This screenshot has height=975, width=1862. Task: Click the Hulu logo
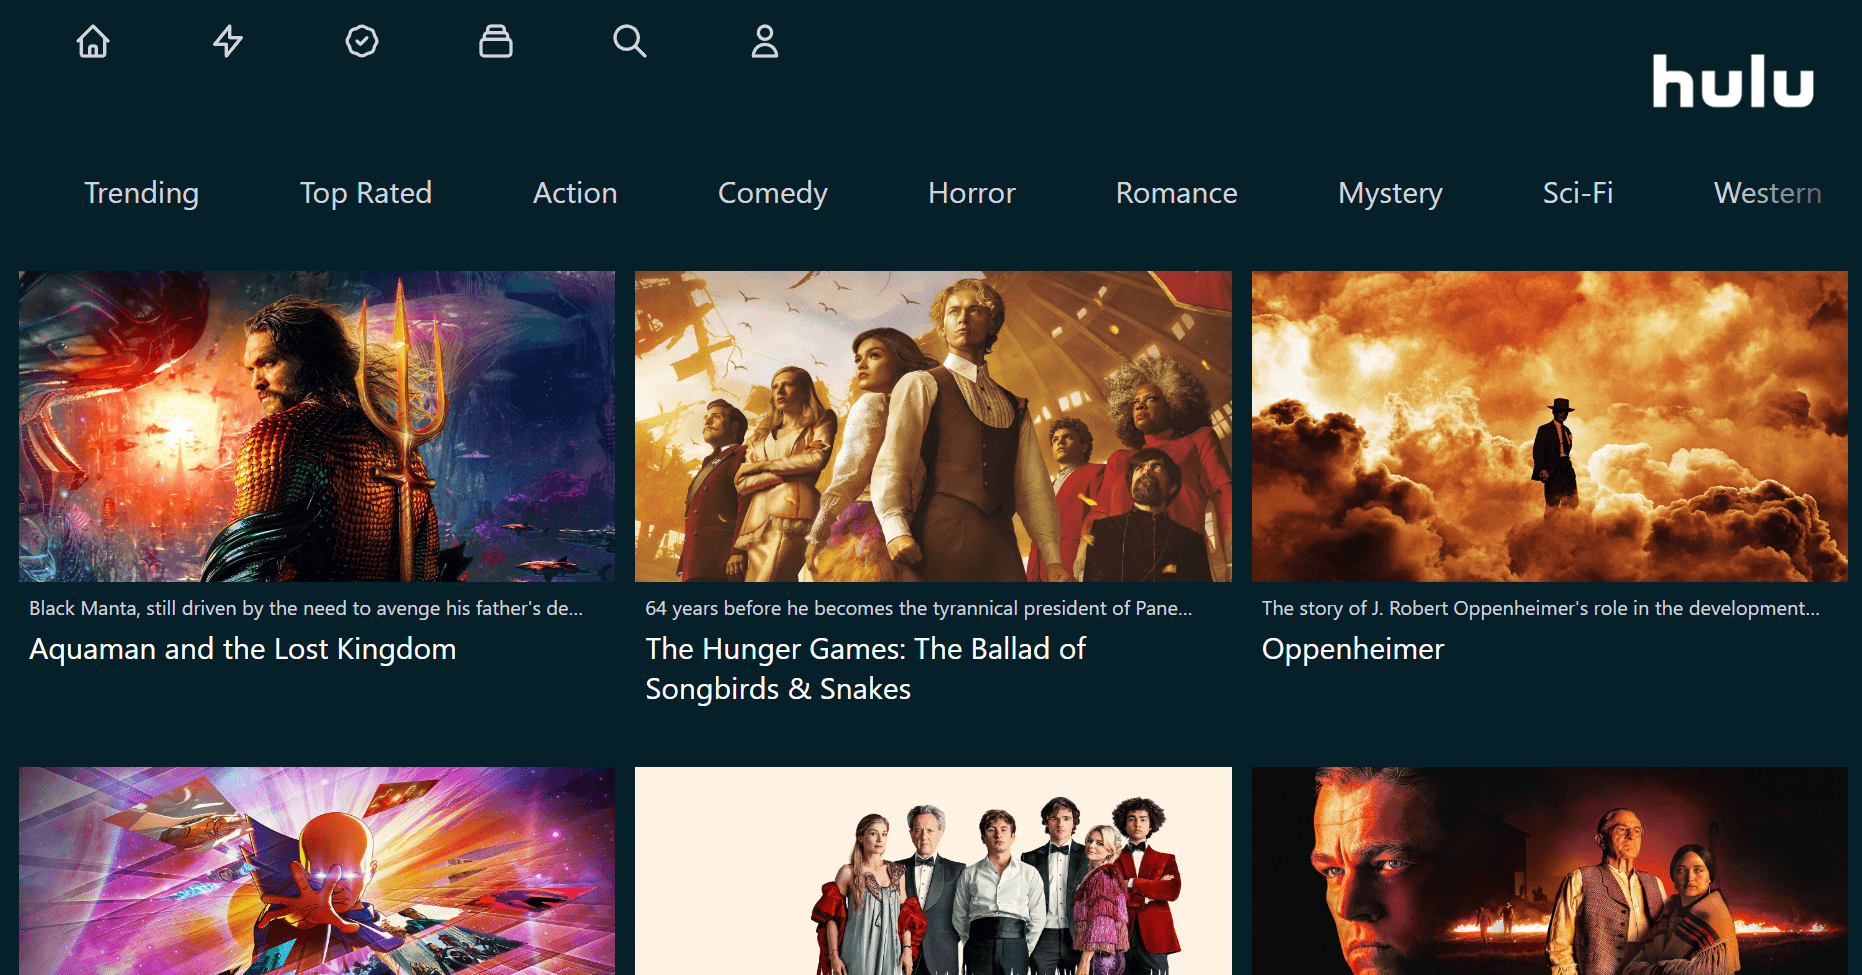coord(1733,81)
